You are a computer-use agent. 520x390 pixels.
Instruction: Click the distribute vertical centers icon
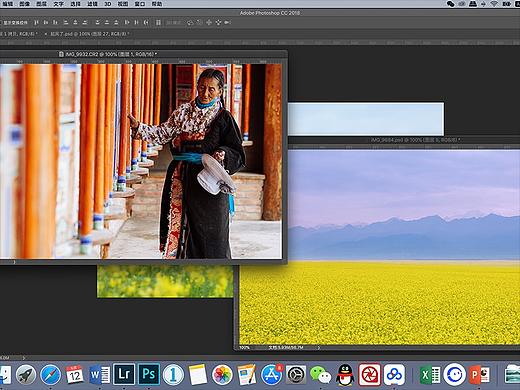(107, 22)
